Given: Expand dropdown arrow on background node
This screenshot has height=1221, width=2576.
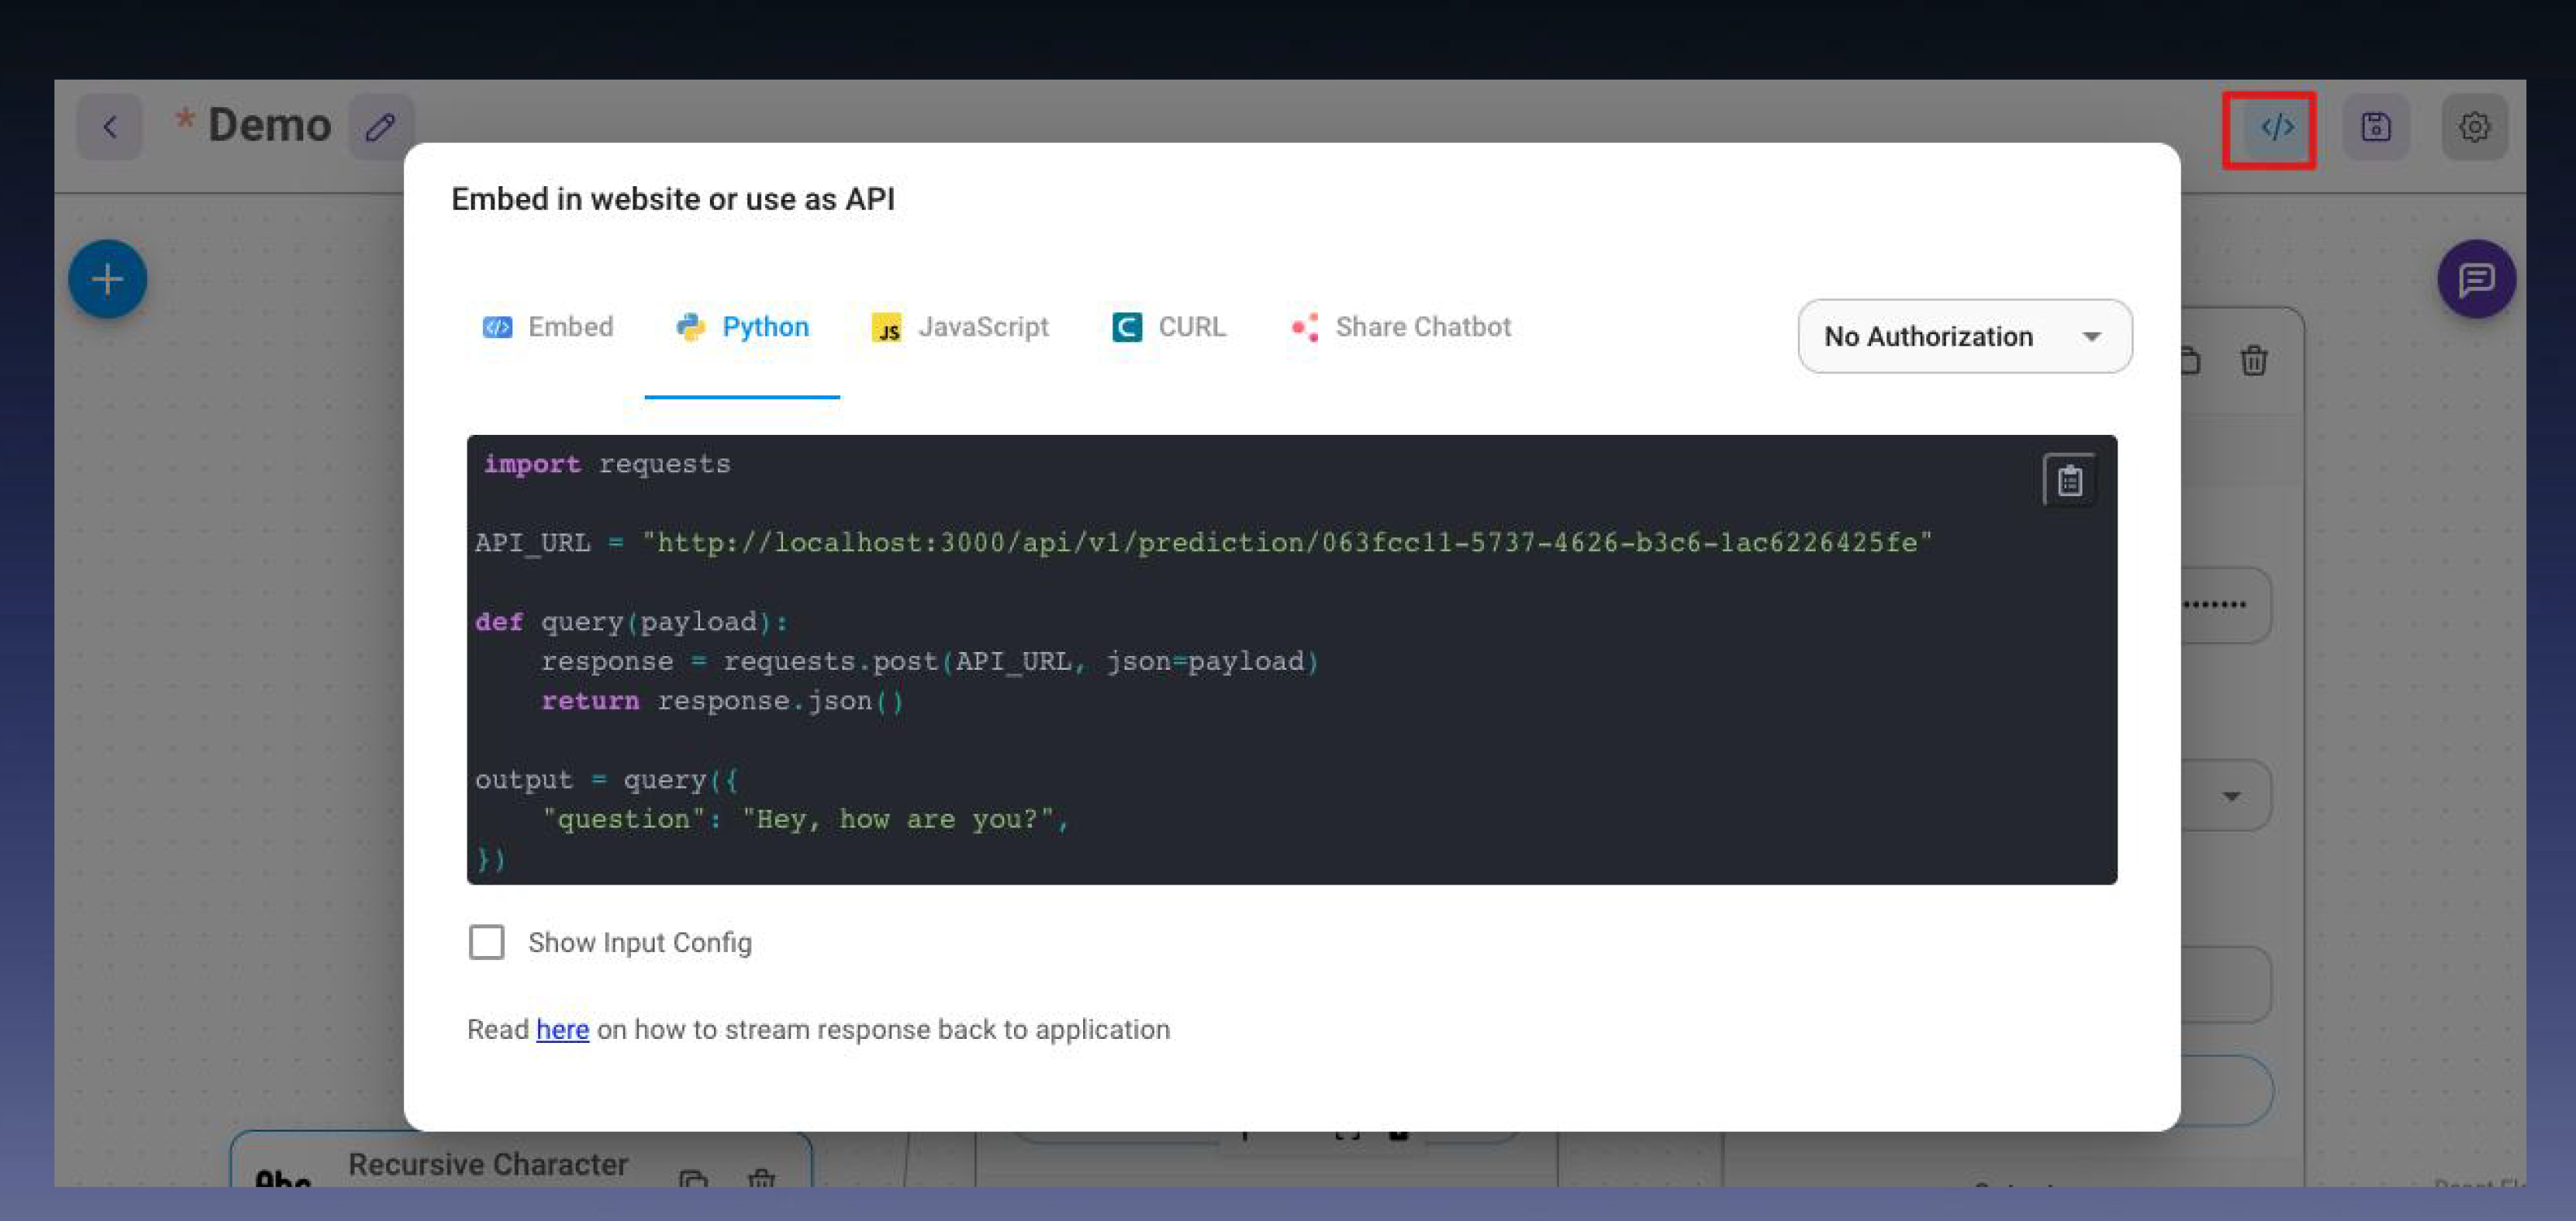Looking at the screenshot, I should (2231, 796).
